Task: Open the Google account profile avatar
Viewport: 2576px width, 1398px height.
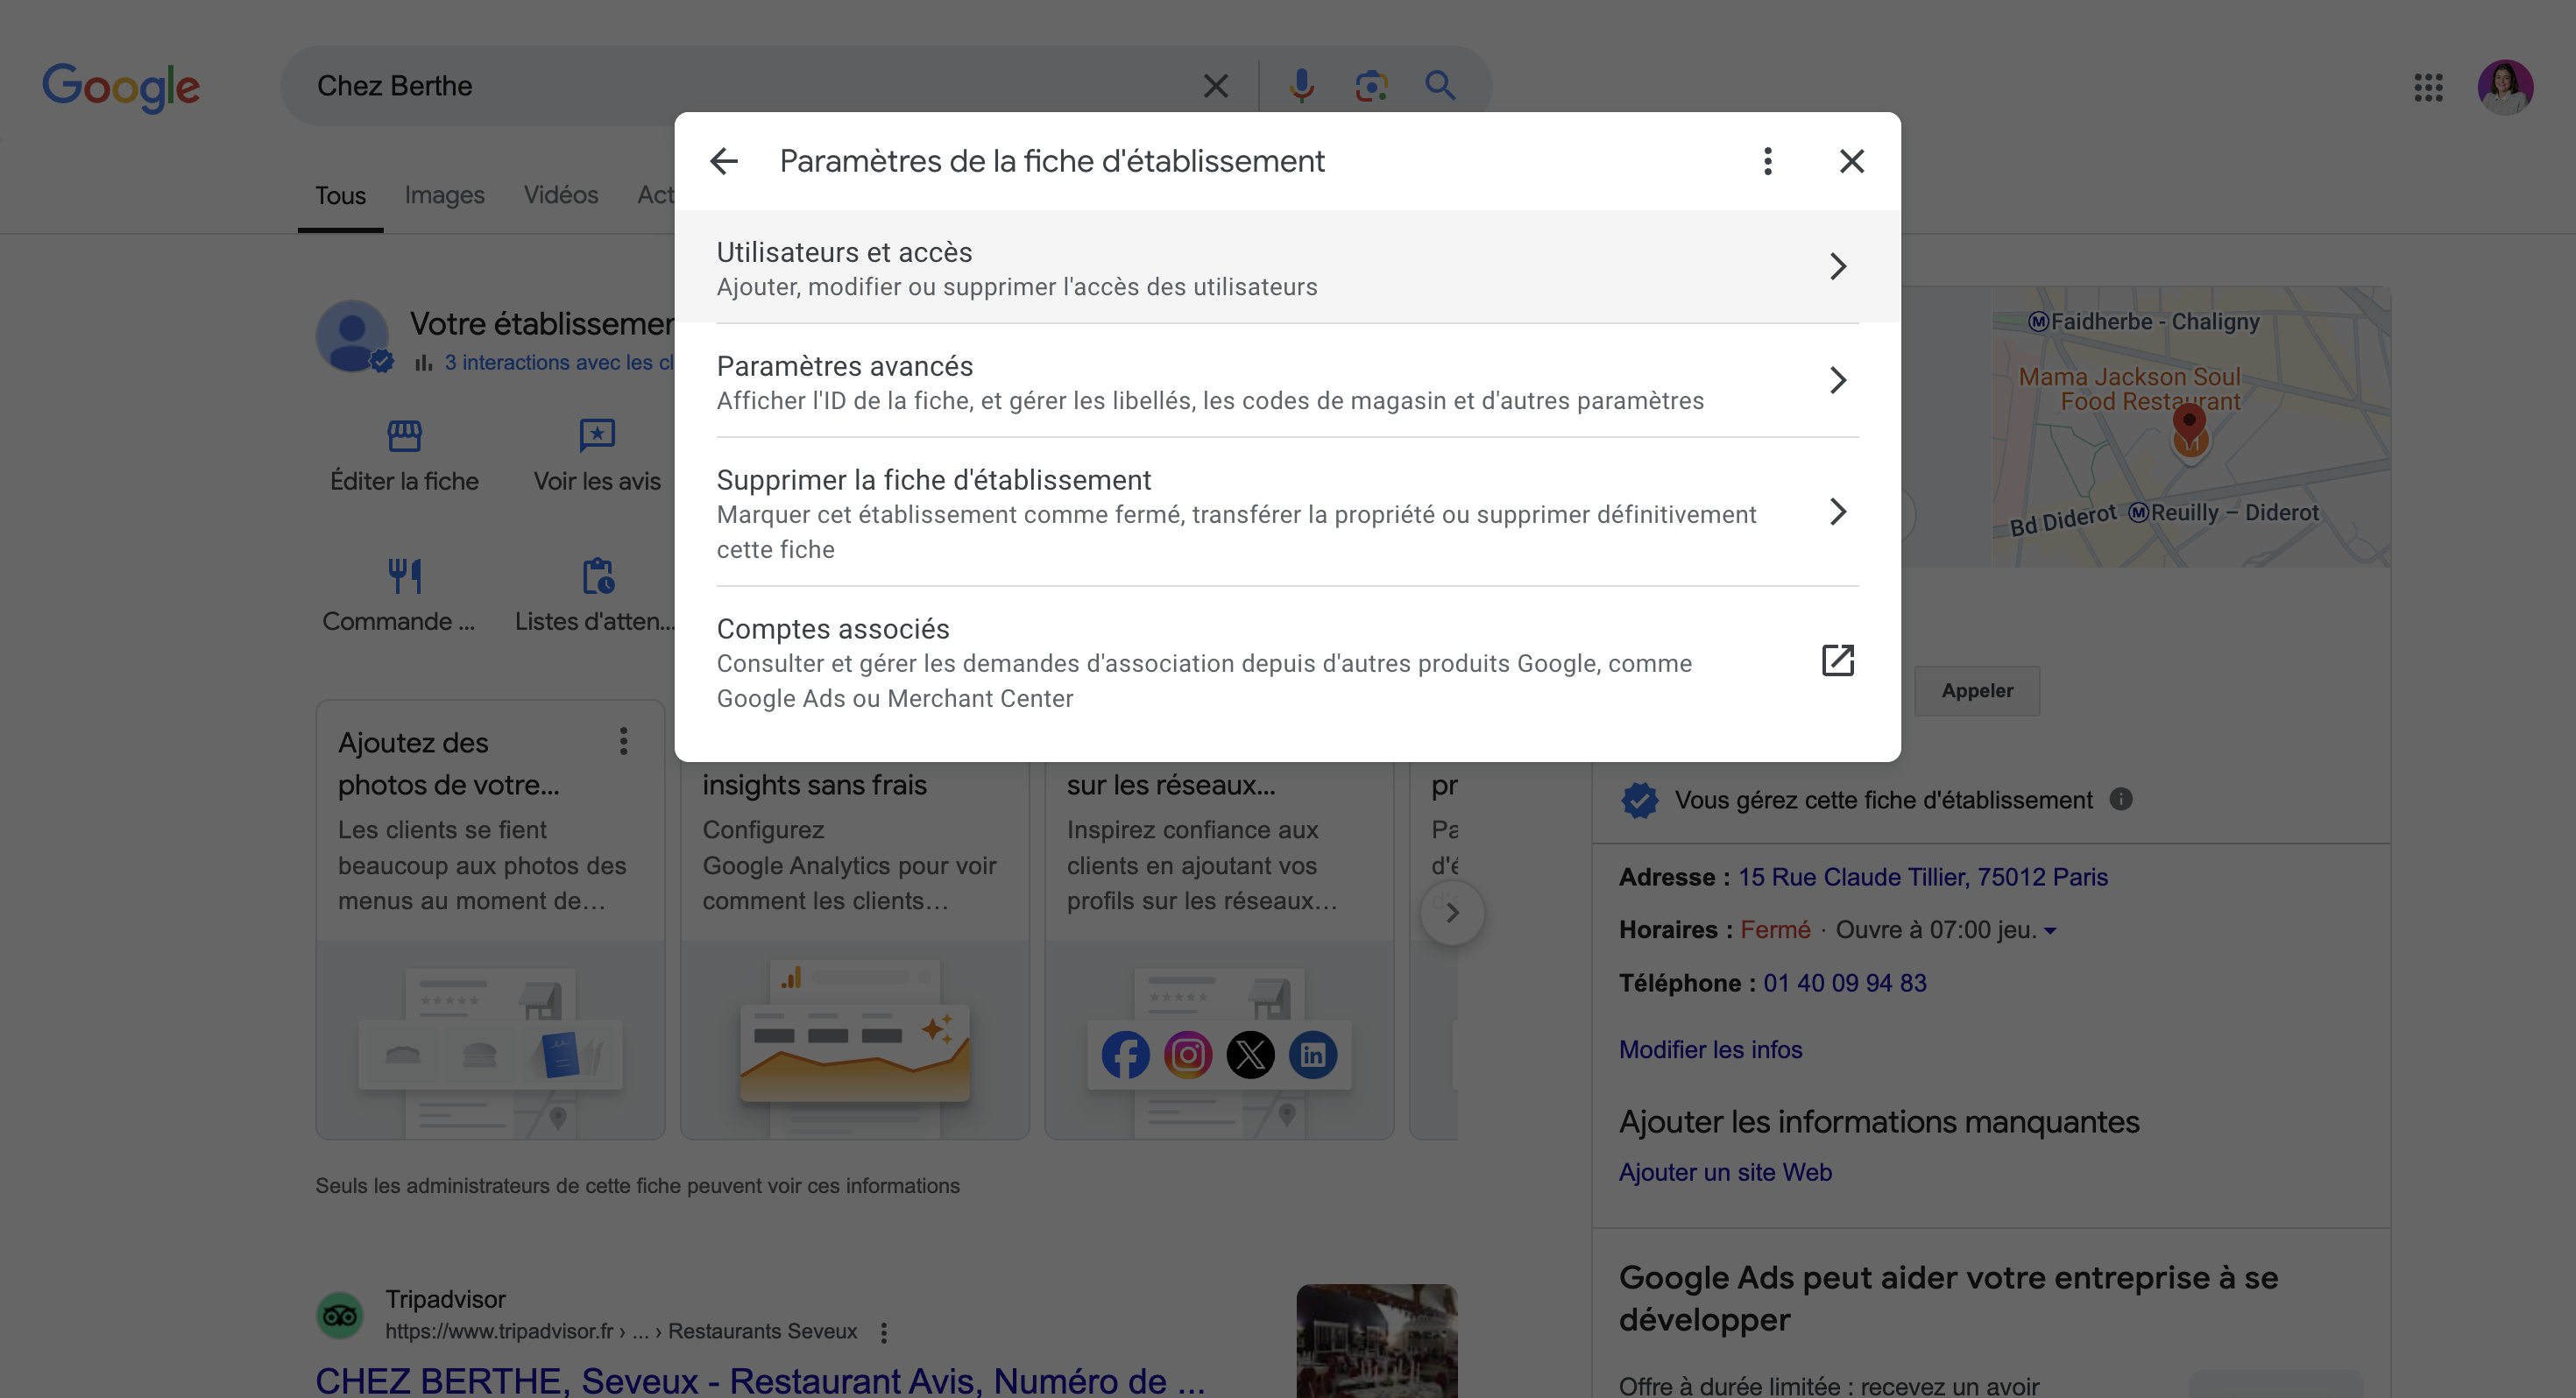Action: [2504, 87]
